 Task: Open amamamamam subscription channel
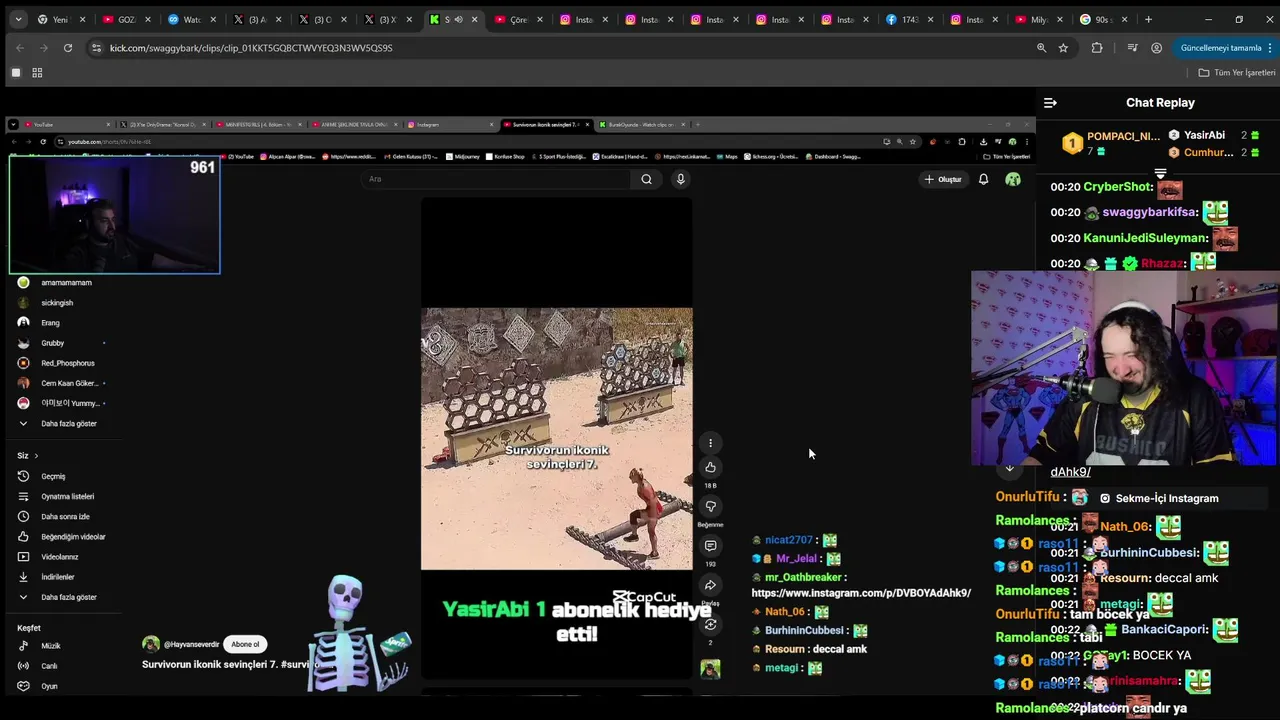(66, 283)
